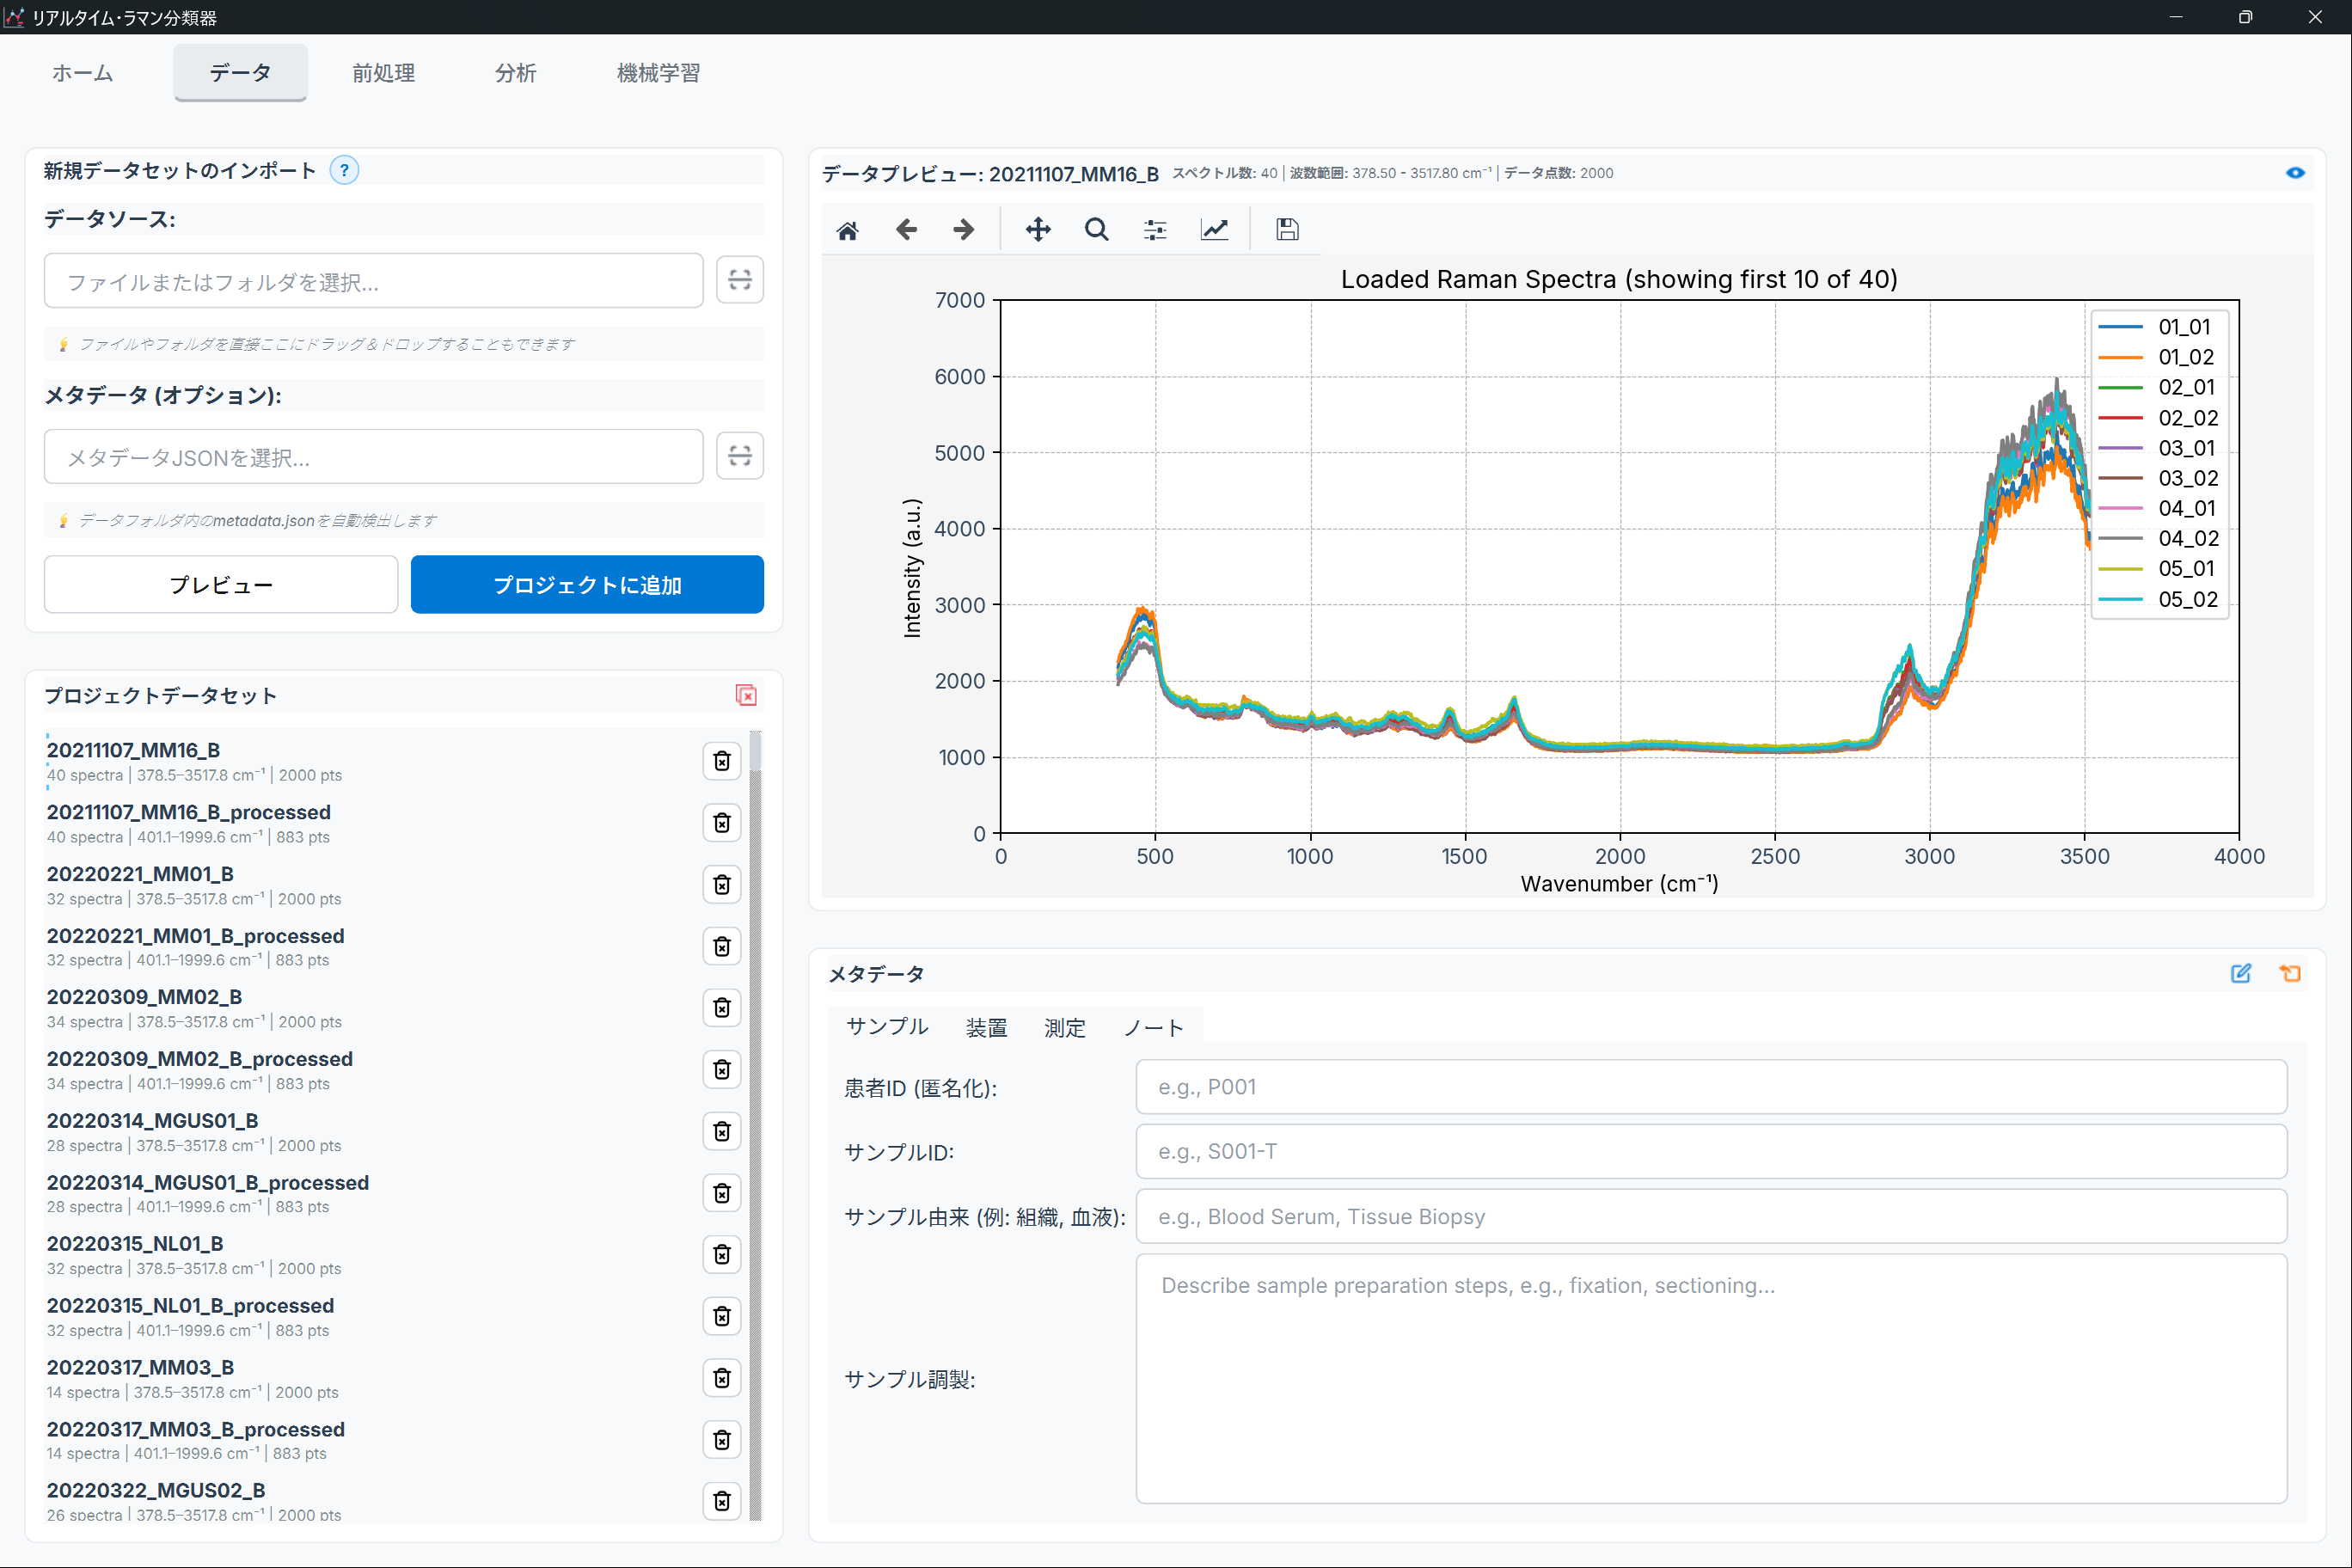This screenshot has height=1568, width=2352.
Task: Click legend entry 05_02
Action: click(x=2158, y=599)
